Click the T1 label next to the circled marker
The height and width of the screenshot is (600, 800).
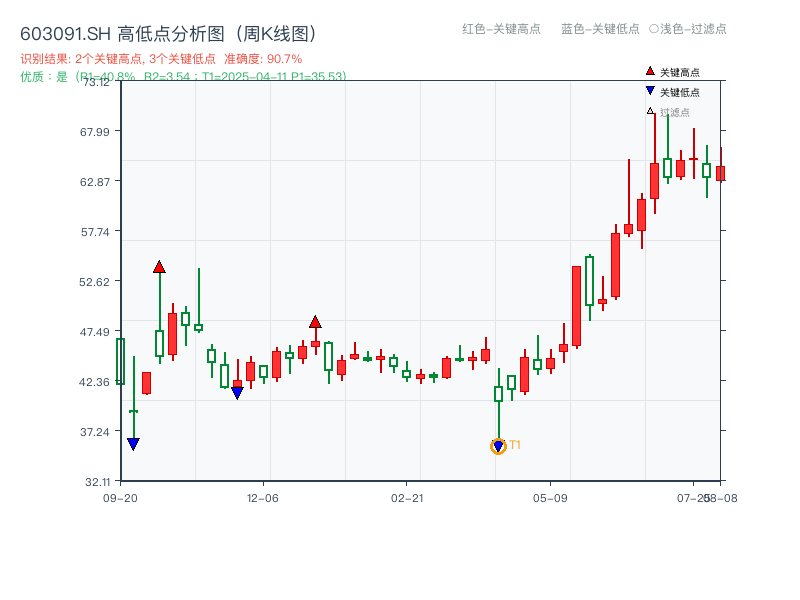[x=515, y=445]
